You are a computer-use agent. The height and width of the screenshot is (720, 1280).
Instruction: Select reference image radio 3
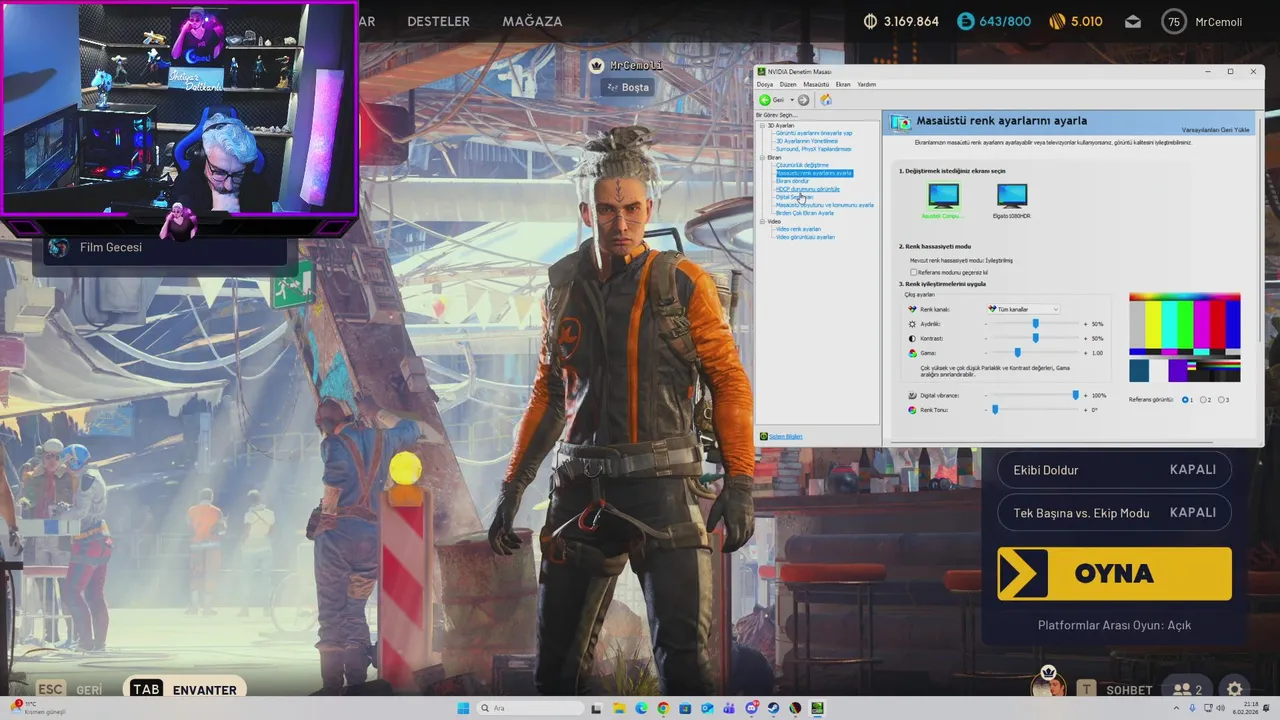coord(1222,400)
